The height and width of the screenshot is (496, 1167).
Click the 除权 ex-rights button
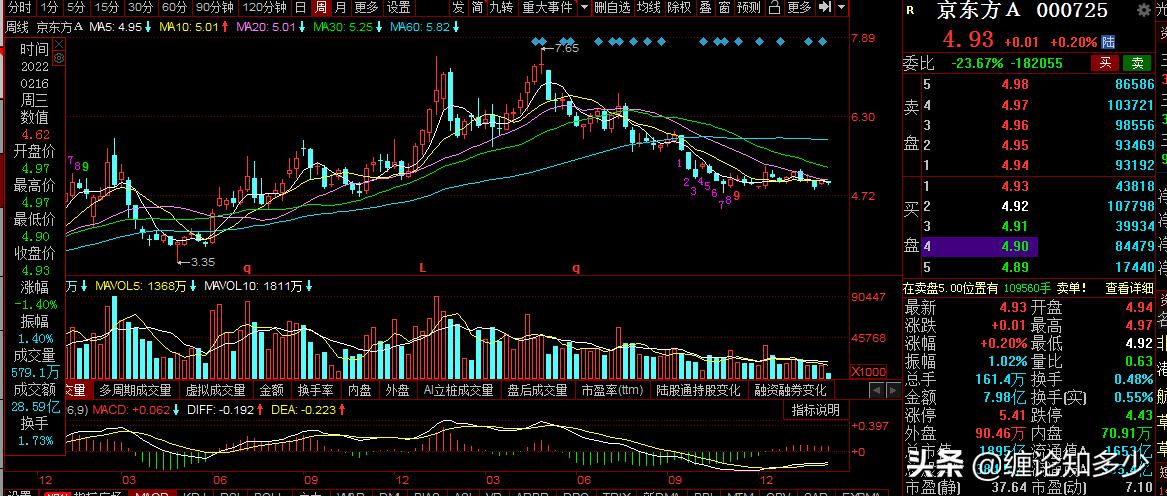coord(679,7)
